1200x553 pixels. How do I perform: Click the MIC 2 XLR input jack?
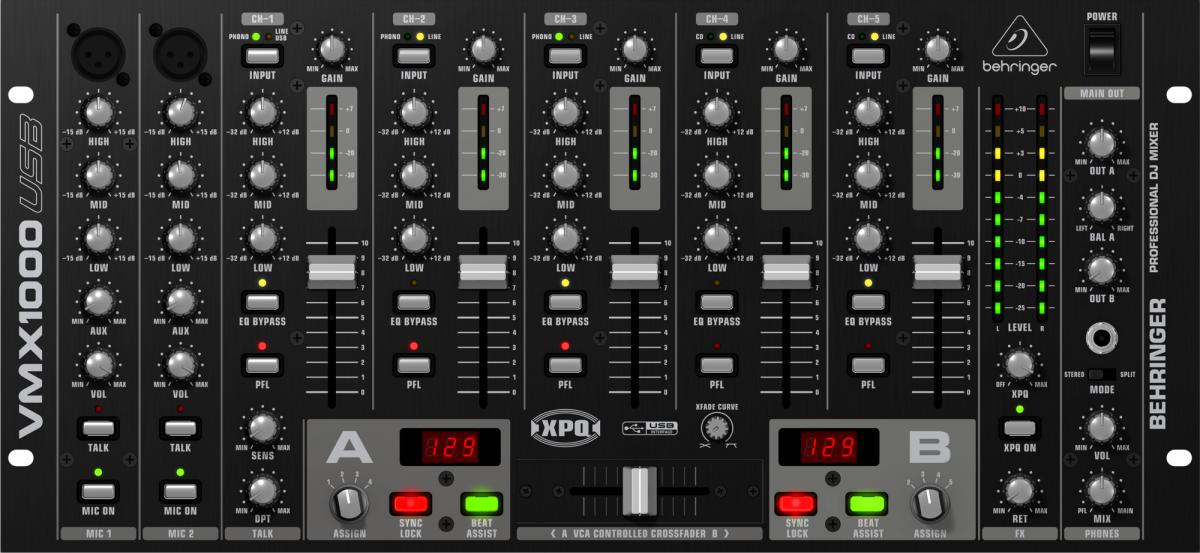coord(180,50)
